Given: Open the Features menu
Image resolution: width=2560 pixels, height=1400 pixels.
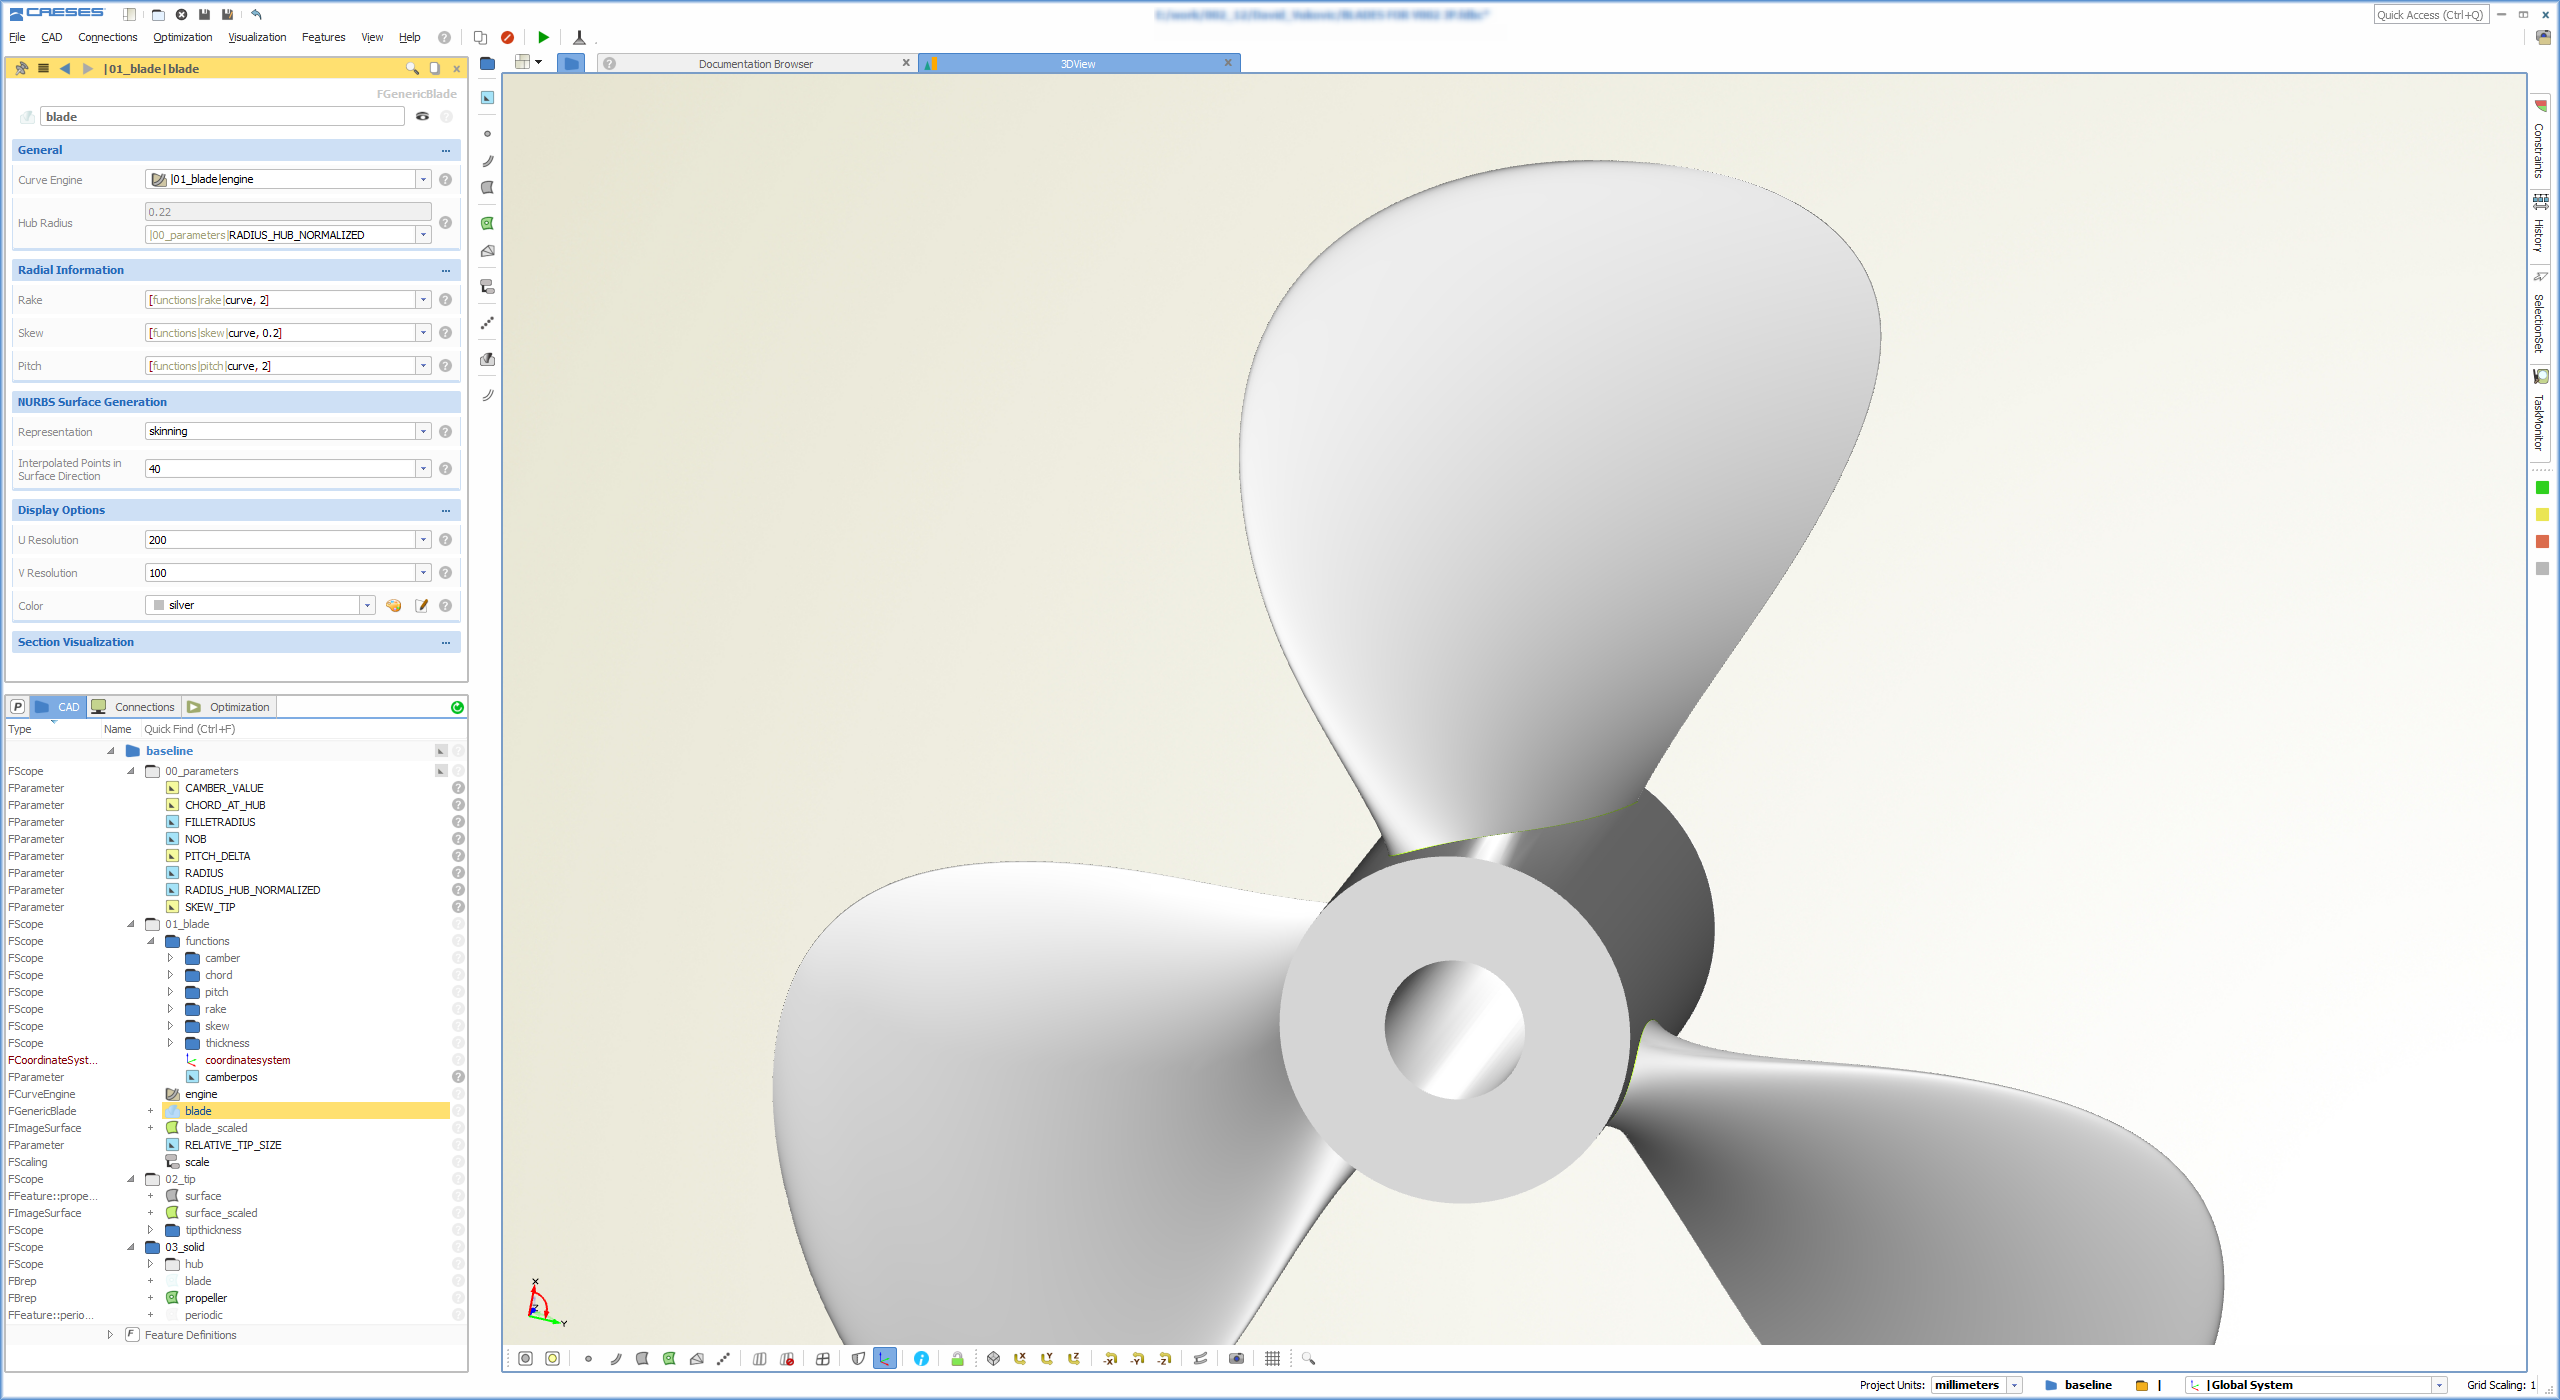Looking at the screenshot, I should tap(323, 37).
